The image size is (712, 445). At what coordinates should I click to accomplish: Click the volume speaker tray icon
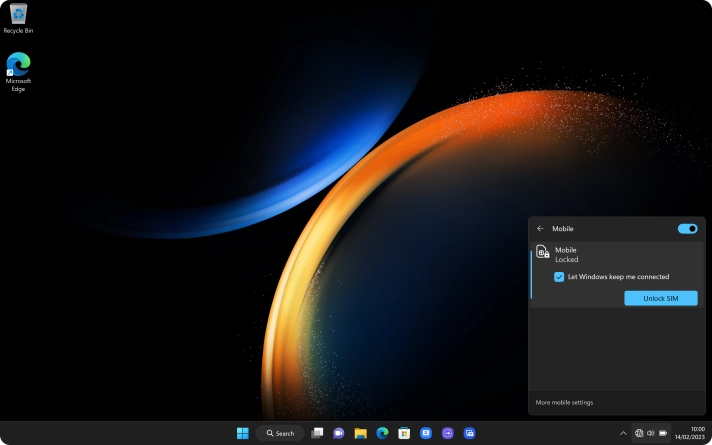pyautogui.click(x=650, y=433)
